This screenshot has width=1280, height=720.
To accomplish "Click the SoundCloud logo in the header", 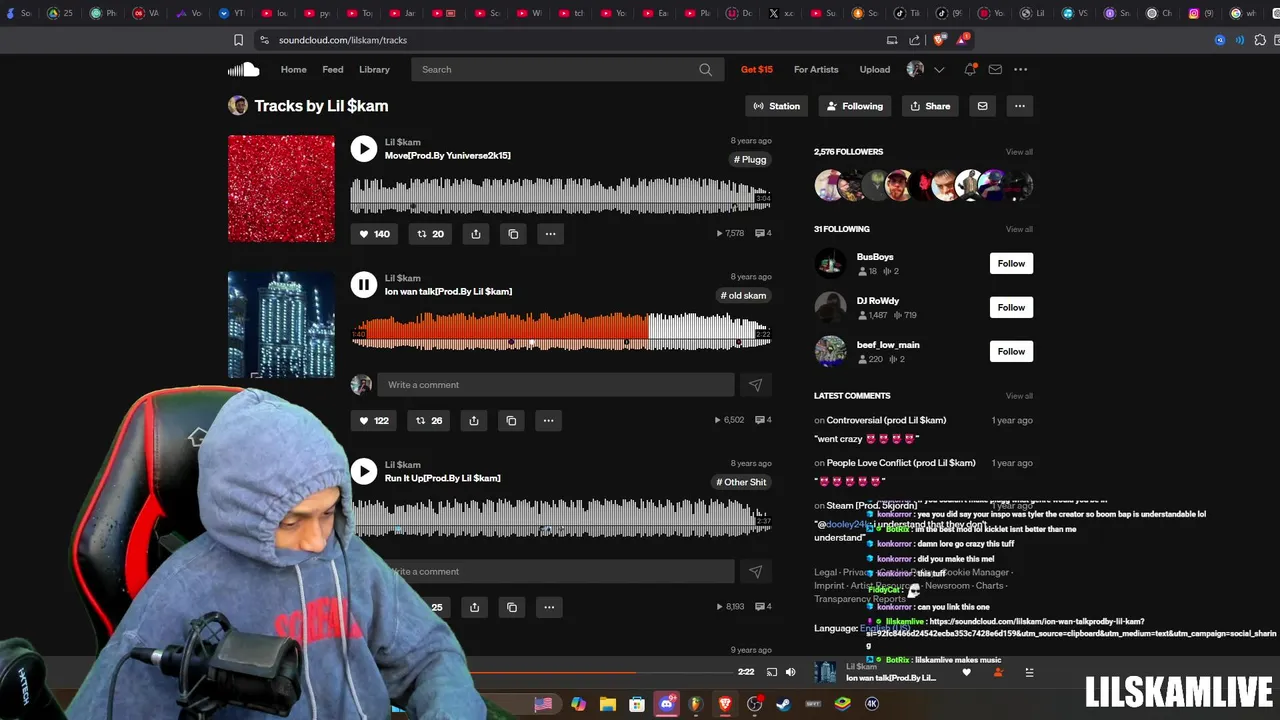I will click(243, 69).
